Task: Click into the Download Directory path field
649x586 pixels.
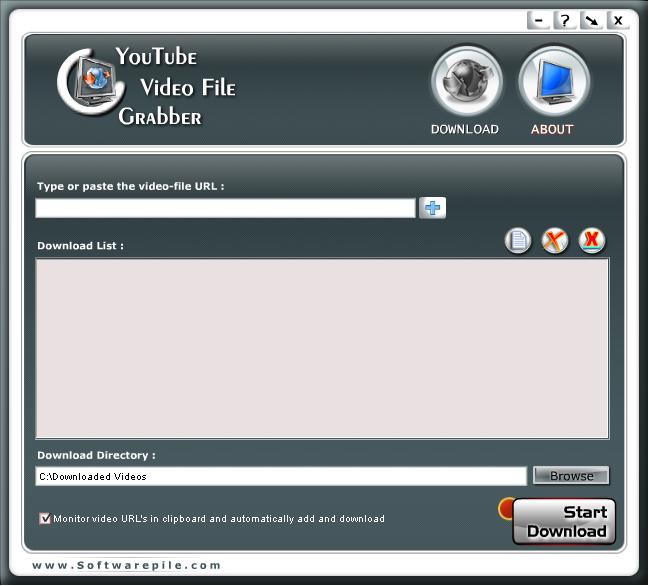Action: [281, 476]
